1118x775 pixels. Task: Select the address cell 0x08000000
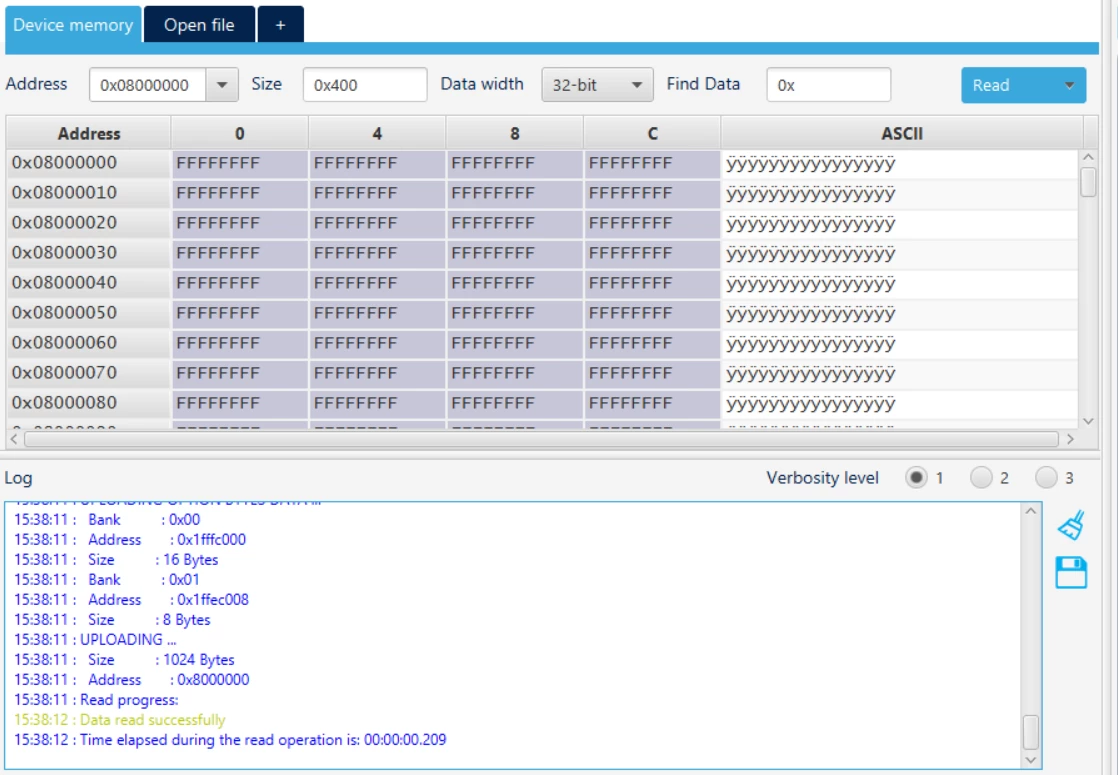click(x=88, y=163)
